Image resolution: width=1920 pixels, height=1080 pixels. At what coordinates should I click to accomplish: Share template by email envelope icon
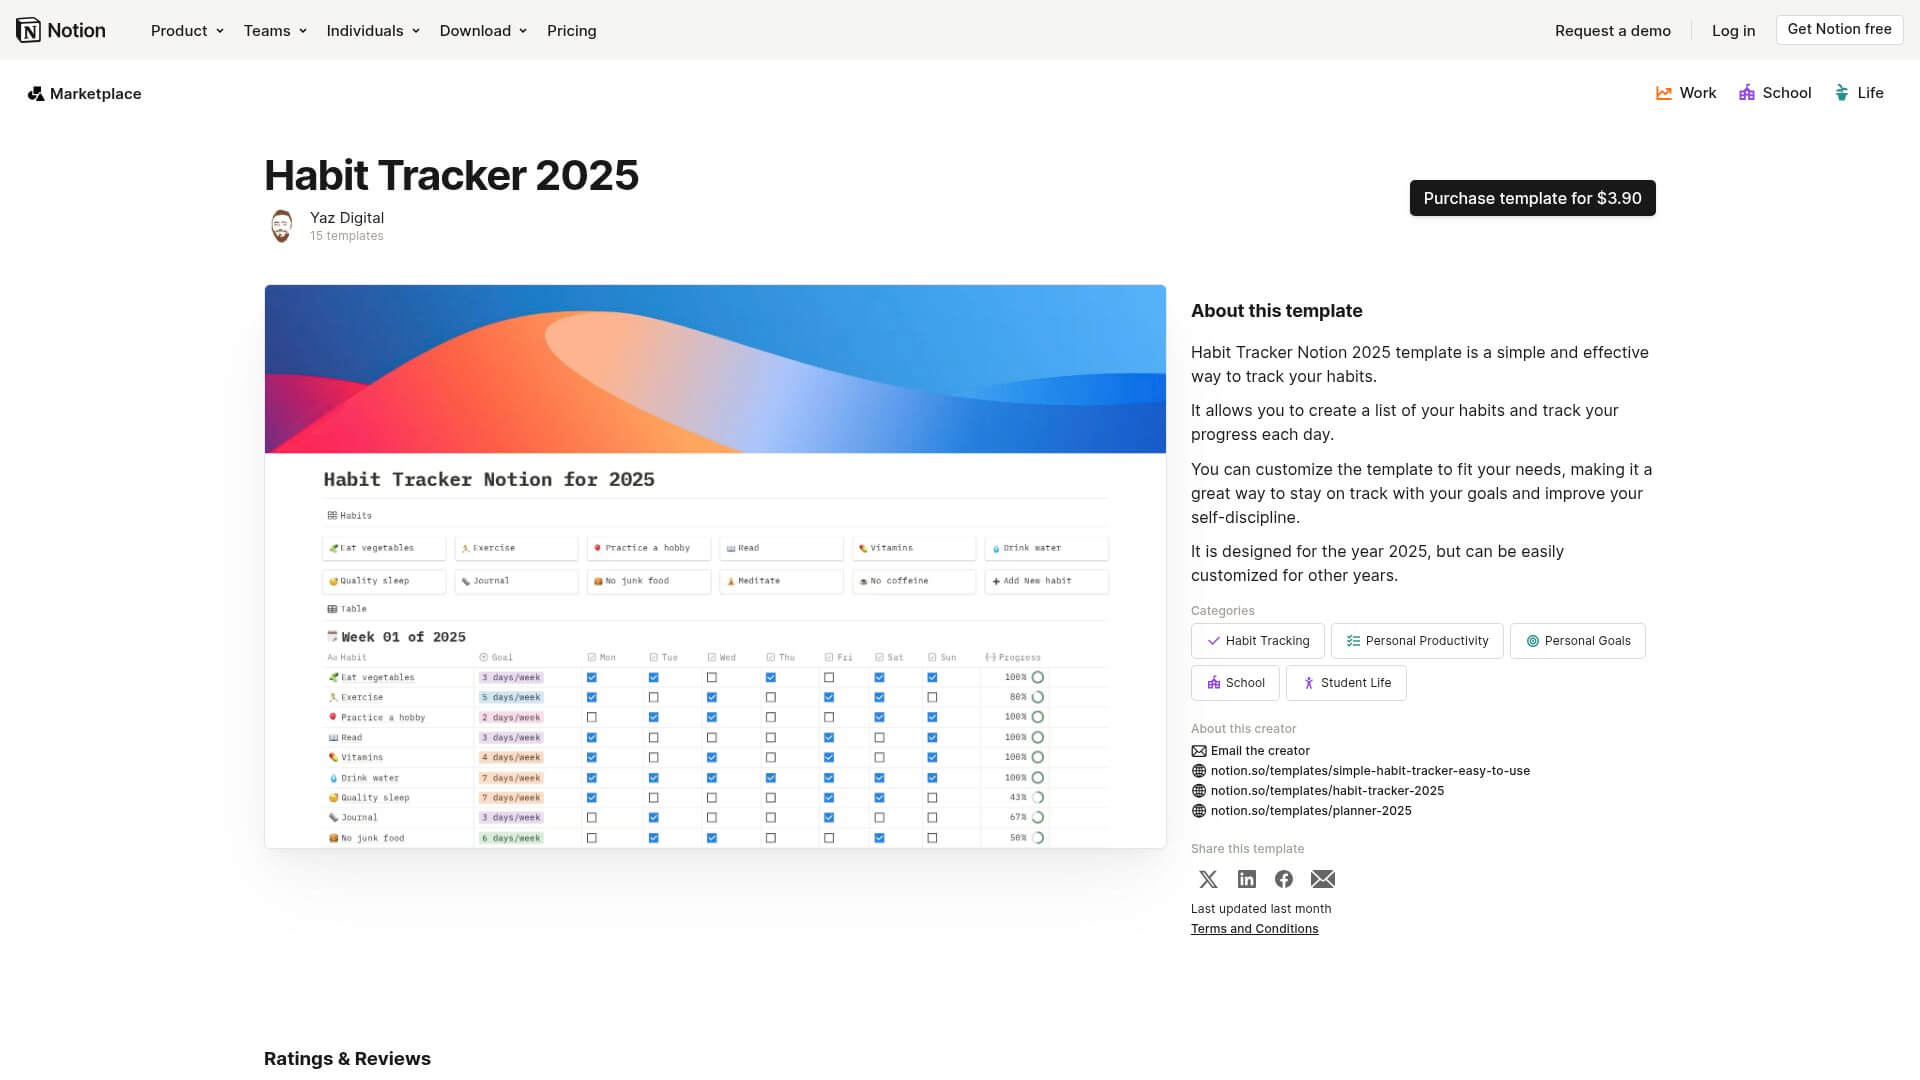(x=1322, y=879)
